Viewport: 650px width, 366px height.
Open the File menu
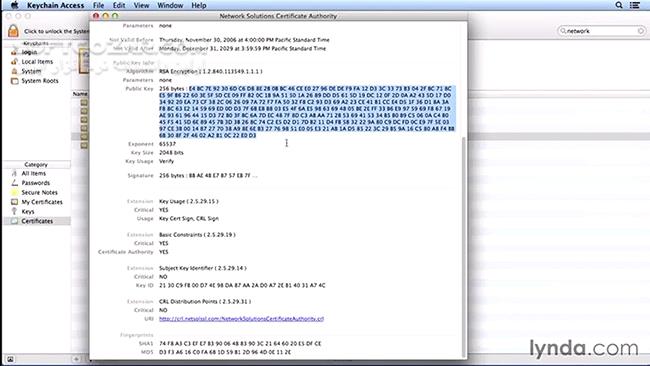tap(98, 5)
